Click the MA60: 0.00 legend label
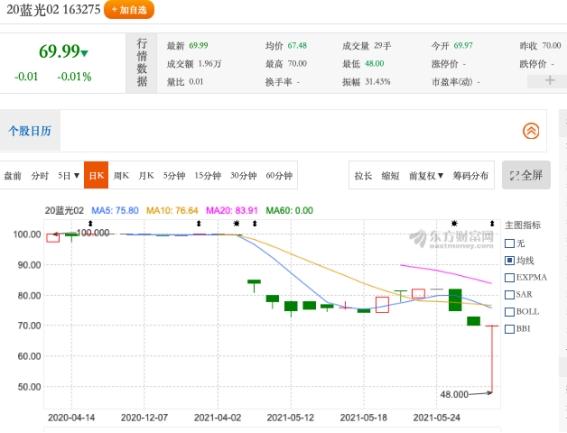The width and height of the screenshot is (567, 433). point(289,211)
